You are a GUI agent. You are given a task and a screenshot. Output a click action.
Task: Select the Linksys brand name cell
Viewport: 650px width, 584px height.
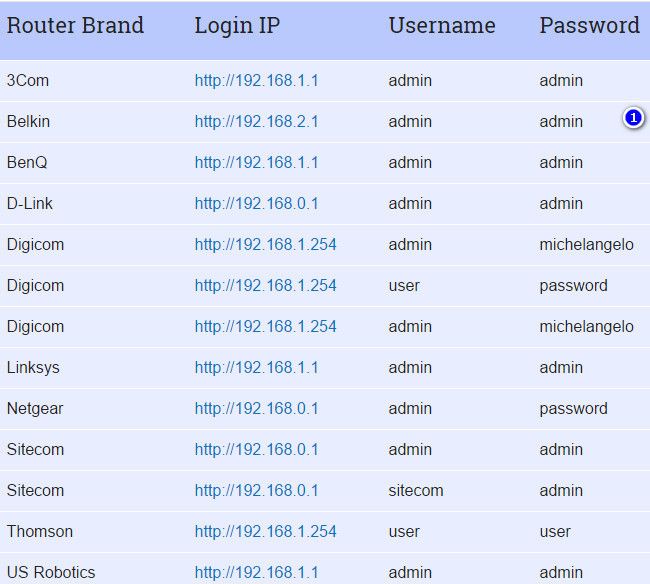pyautogui.click(x=33, y=368)
